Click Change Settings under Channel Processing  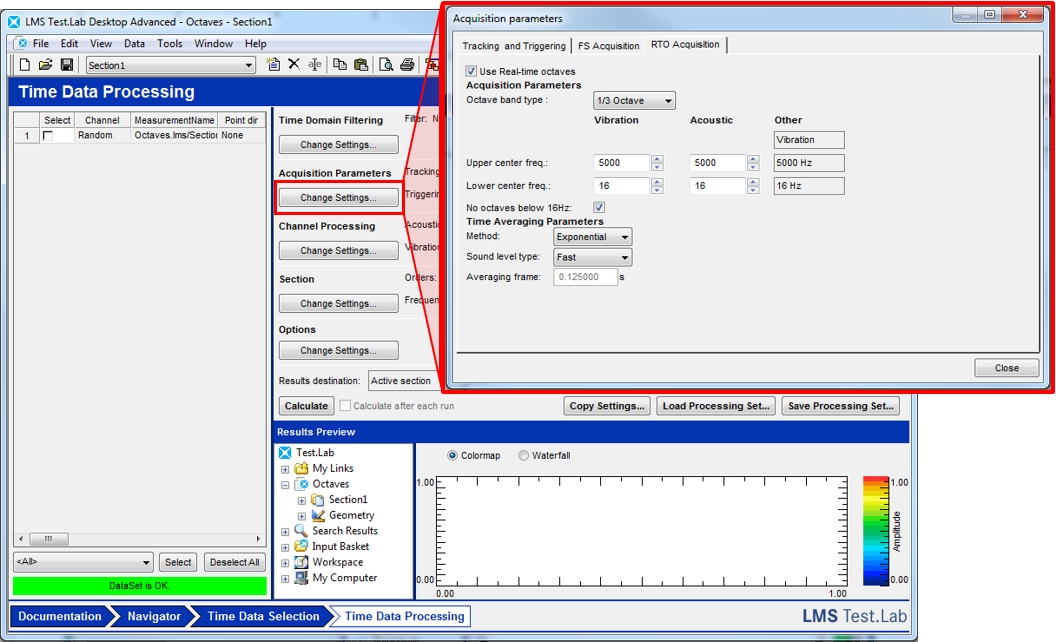click(339, 251)
